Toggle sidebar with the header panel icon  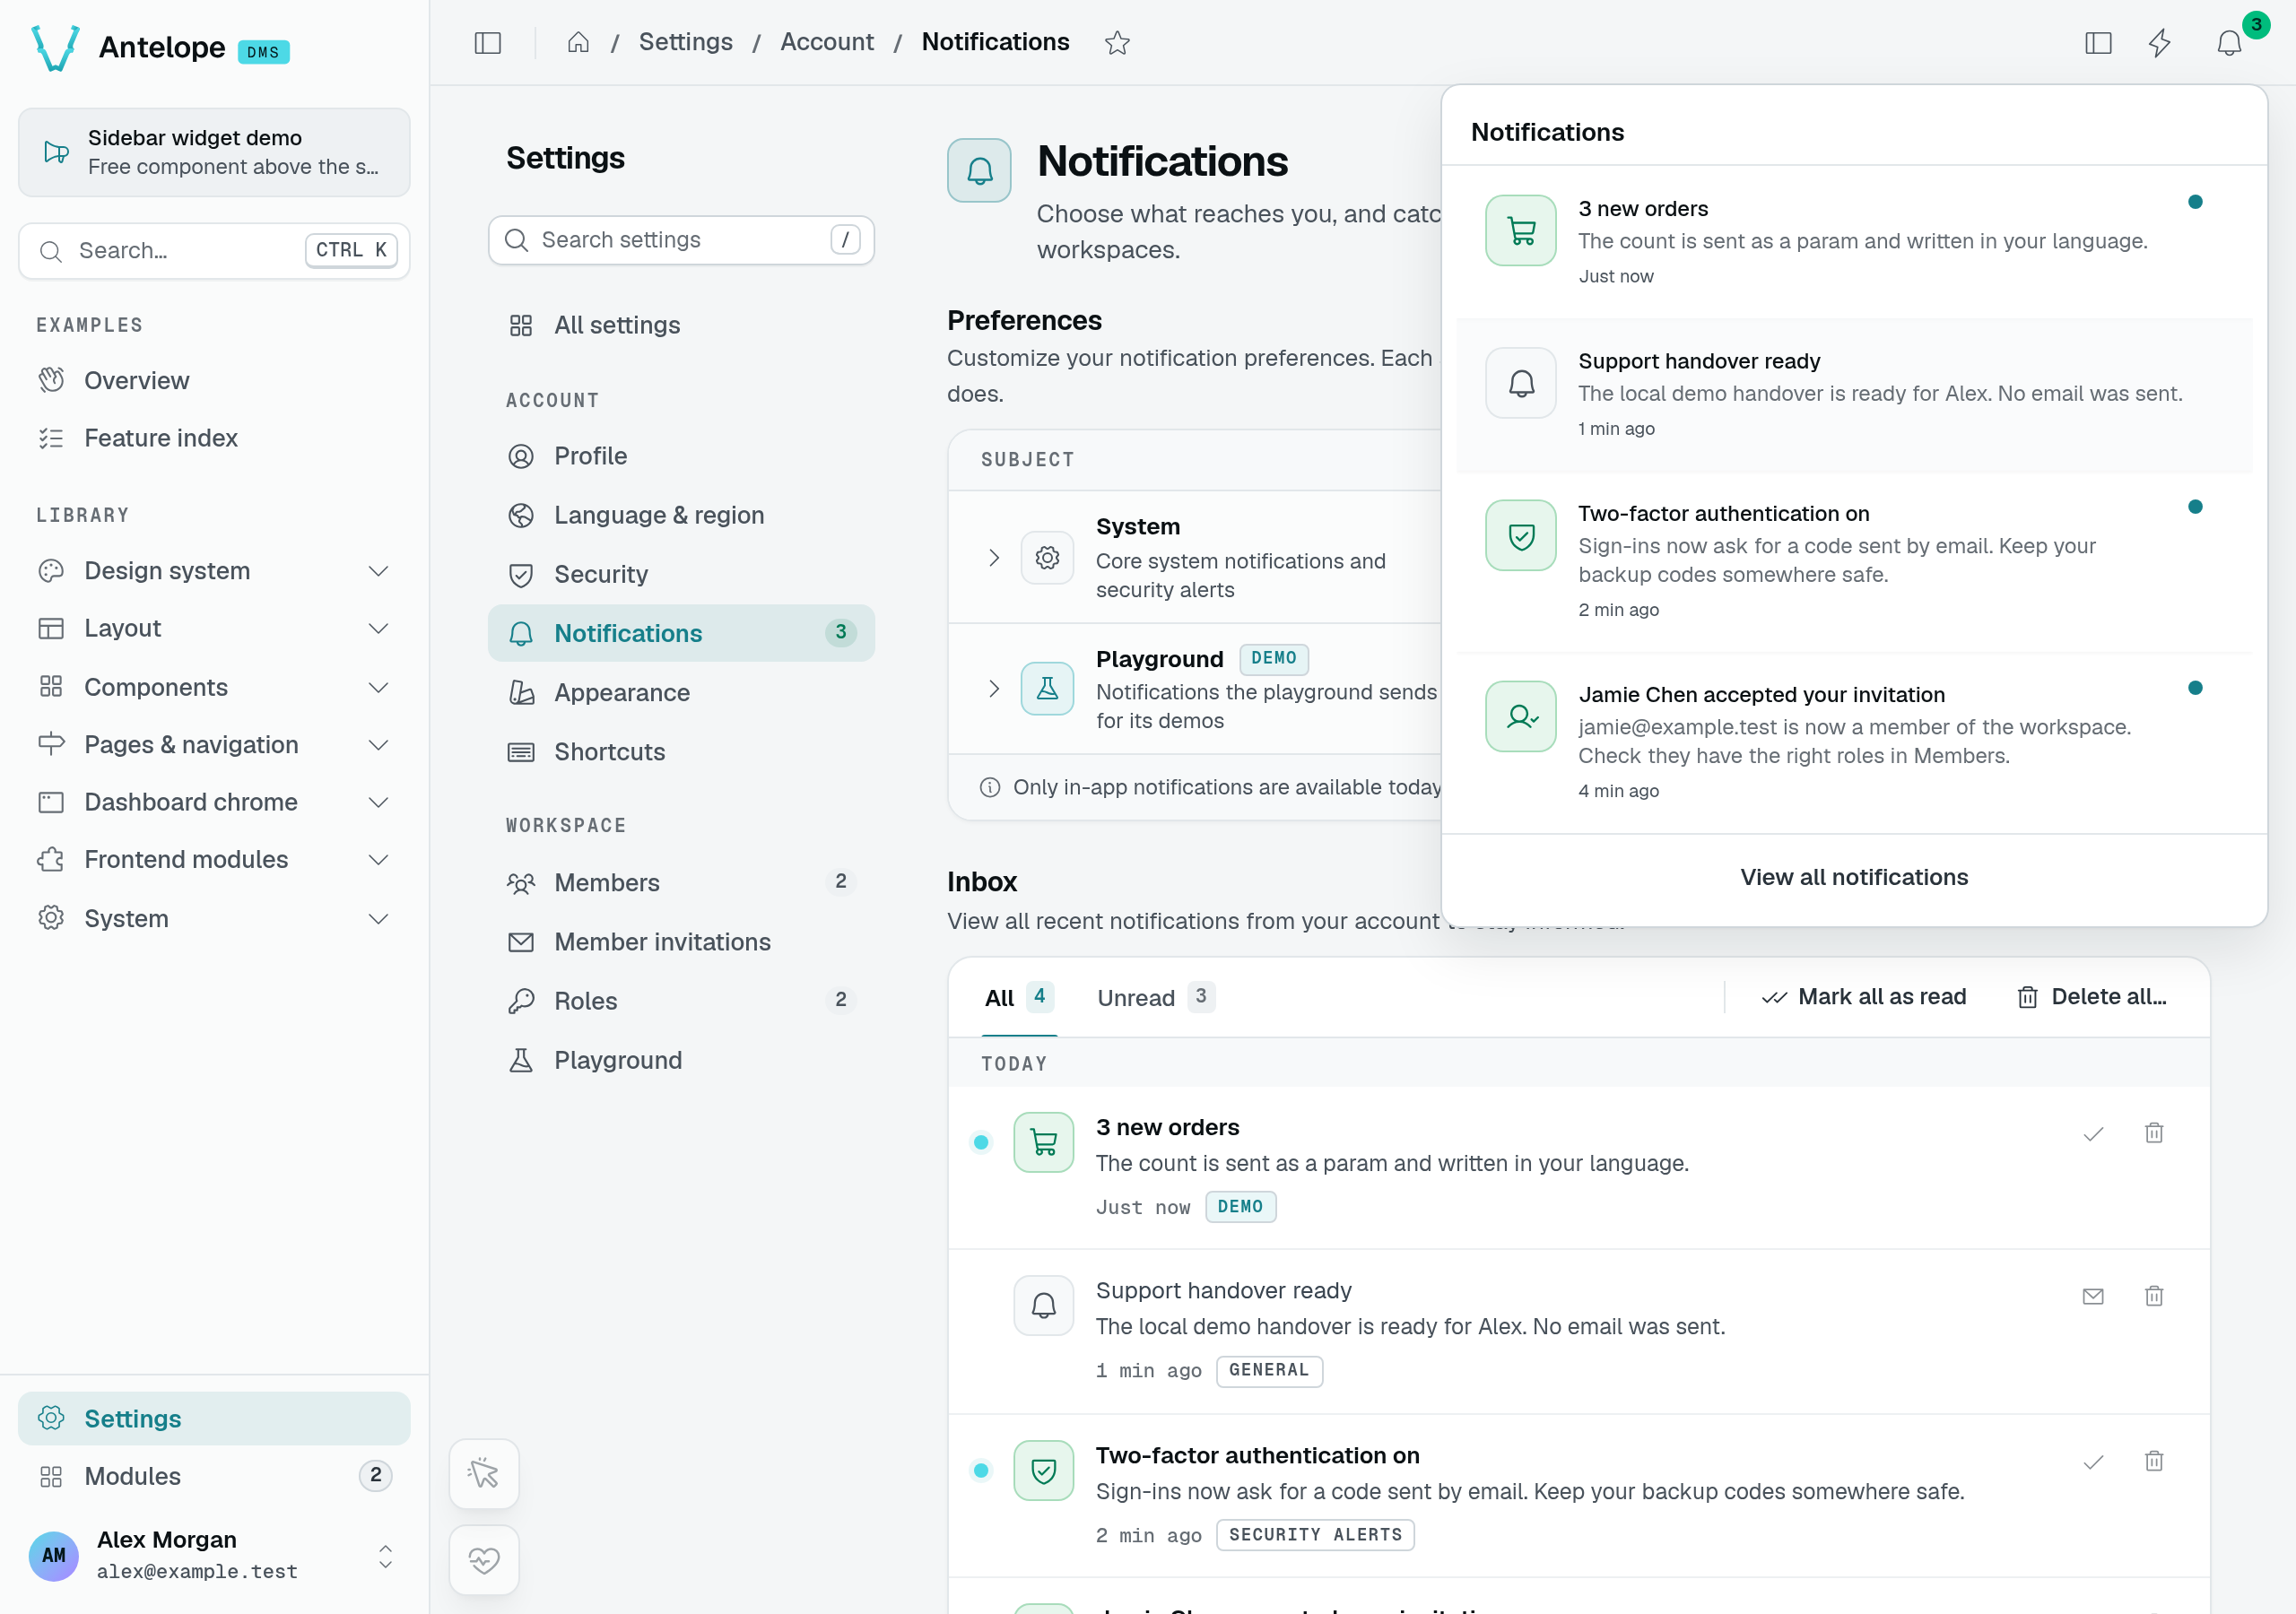click(x=487, y=43)
